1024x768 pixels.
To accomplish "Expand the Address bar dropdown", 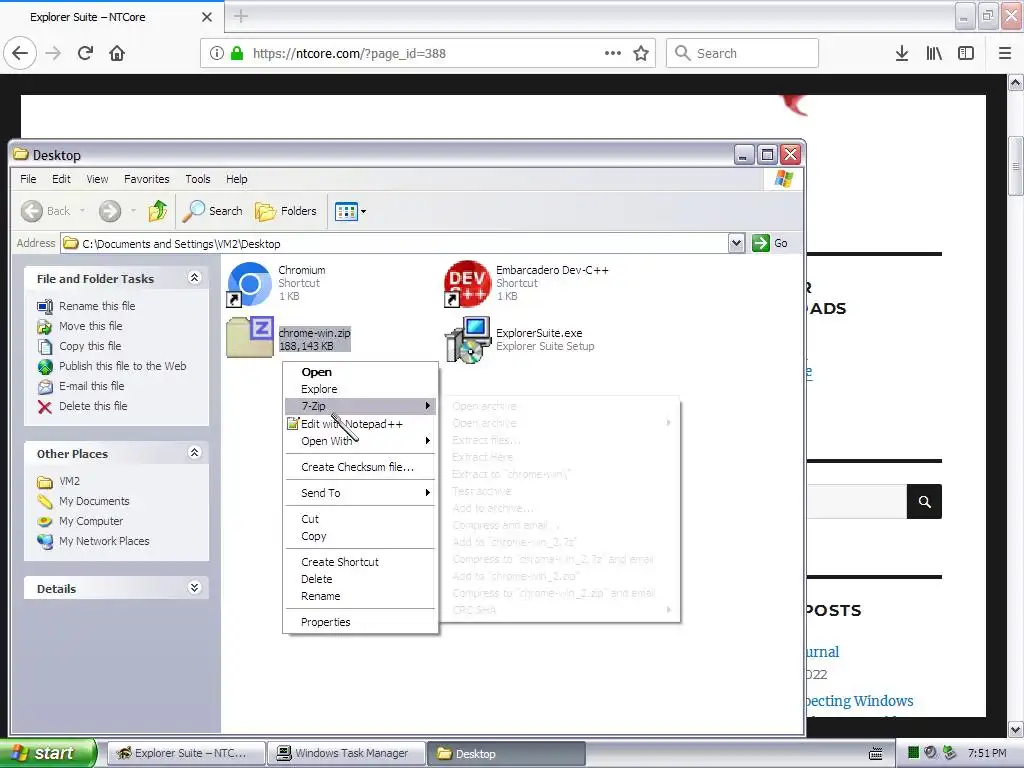I will 736,244.
